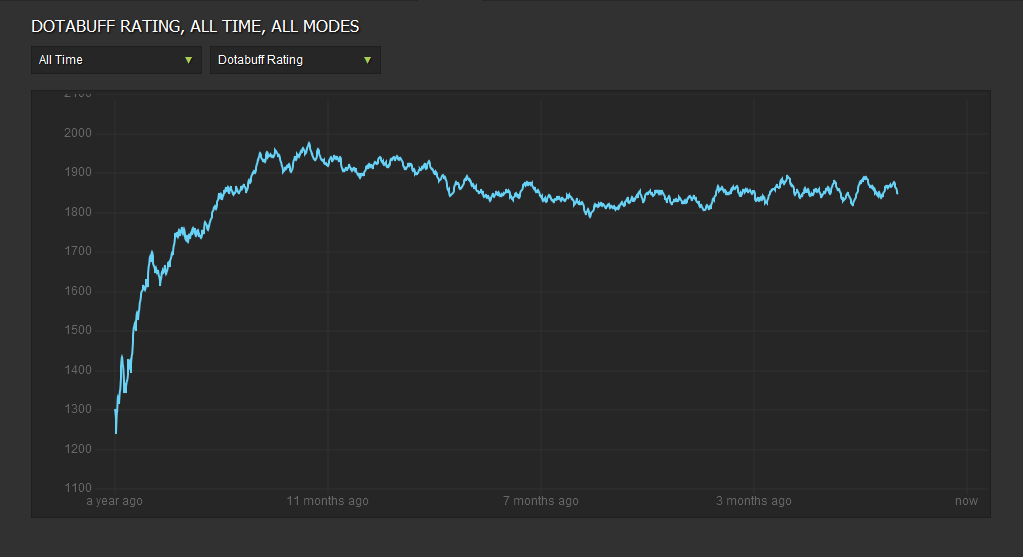Viewport: 1023px width, 557px height.
Task: Open the Dotabuff Rating metric dropdown
Action: pyautogui.click(x=295, y=60)
